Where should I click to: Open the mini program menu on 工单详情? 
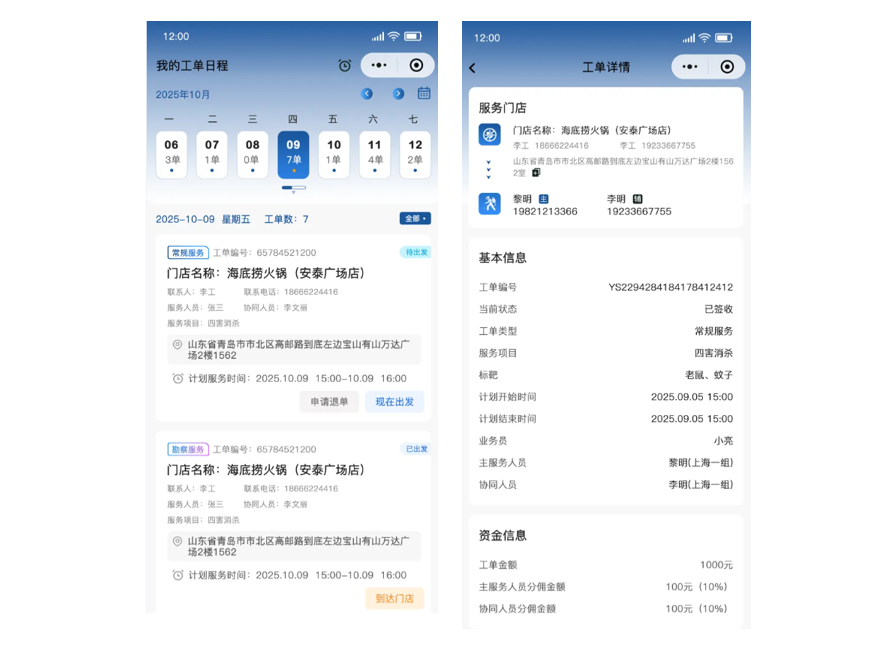689,67
